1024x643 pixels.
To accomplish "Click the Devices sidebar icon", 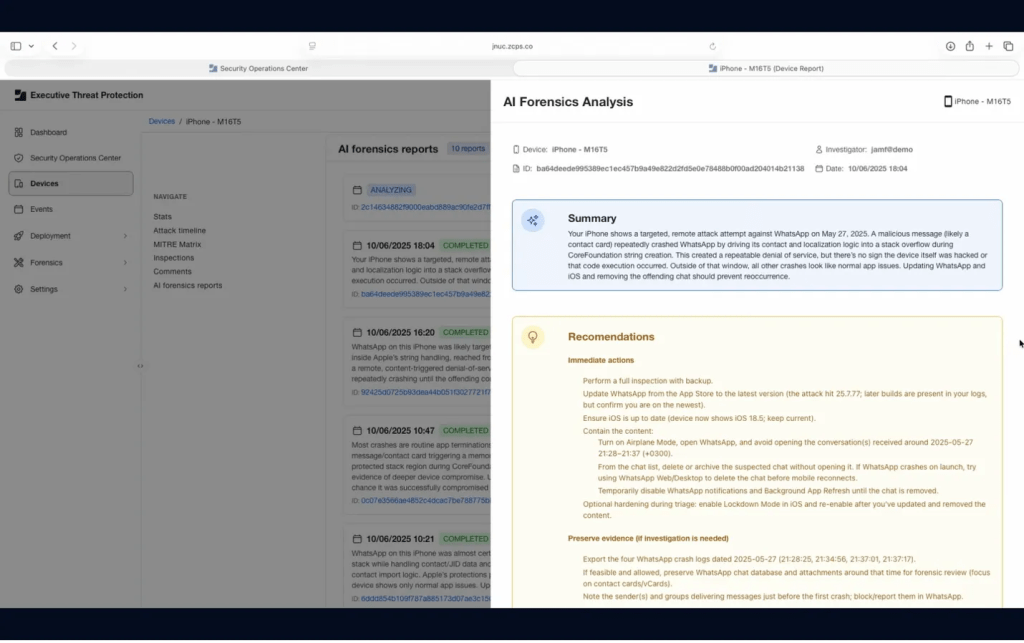I will tap(18, 183).
